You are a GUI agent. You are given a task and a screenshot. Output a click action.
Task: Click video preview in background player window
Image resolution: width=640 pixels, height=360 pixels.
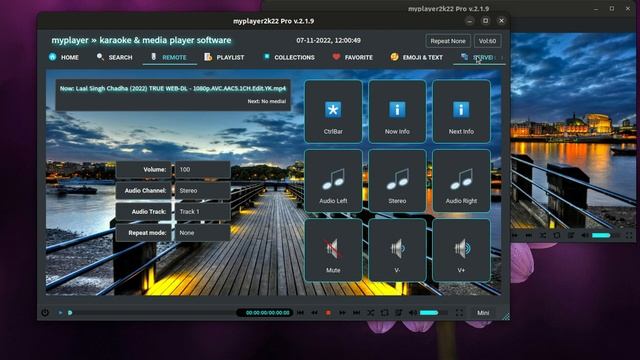[x=572, y=131]
